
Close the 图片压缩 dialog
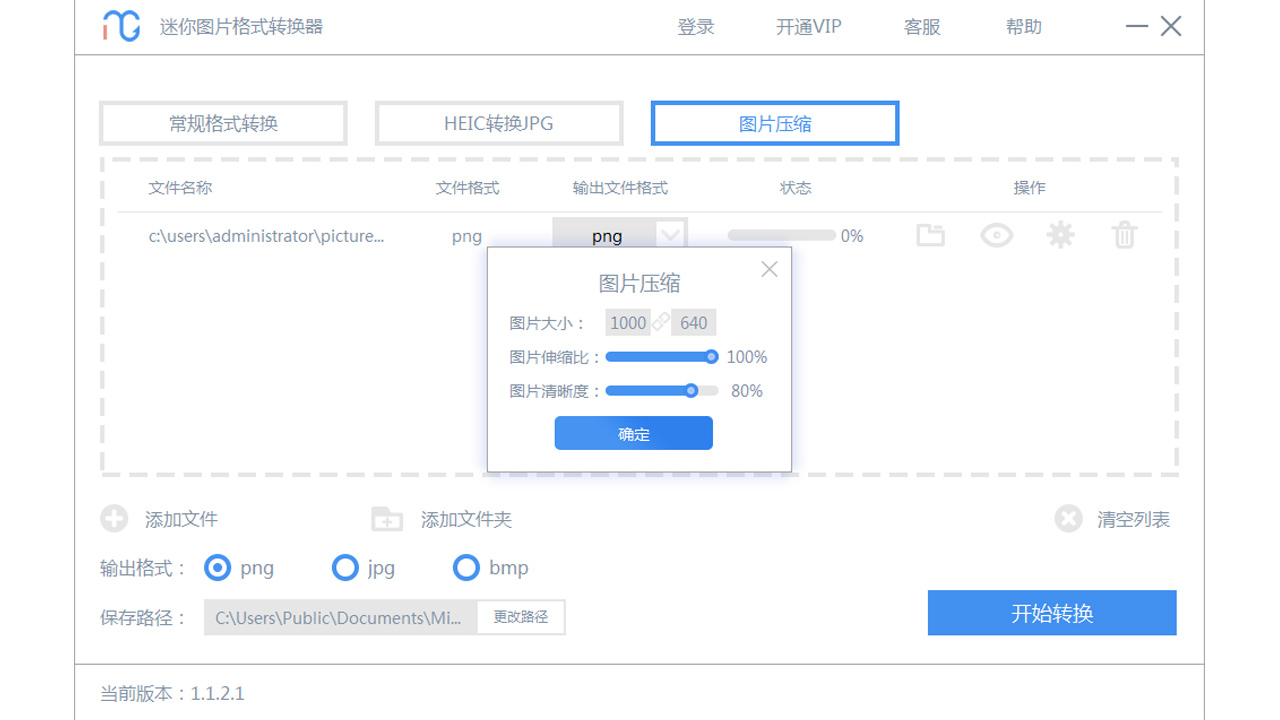[769, 268]
